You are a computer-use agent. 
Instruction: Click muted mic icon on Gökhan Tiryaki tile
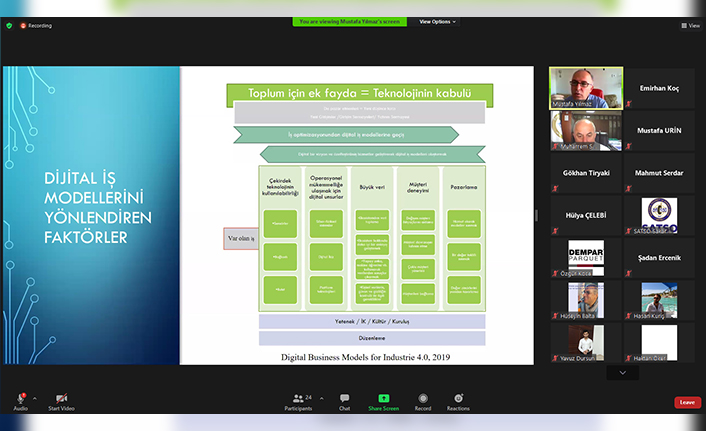pyautogui.click(x=555, y=189)
